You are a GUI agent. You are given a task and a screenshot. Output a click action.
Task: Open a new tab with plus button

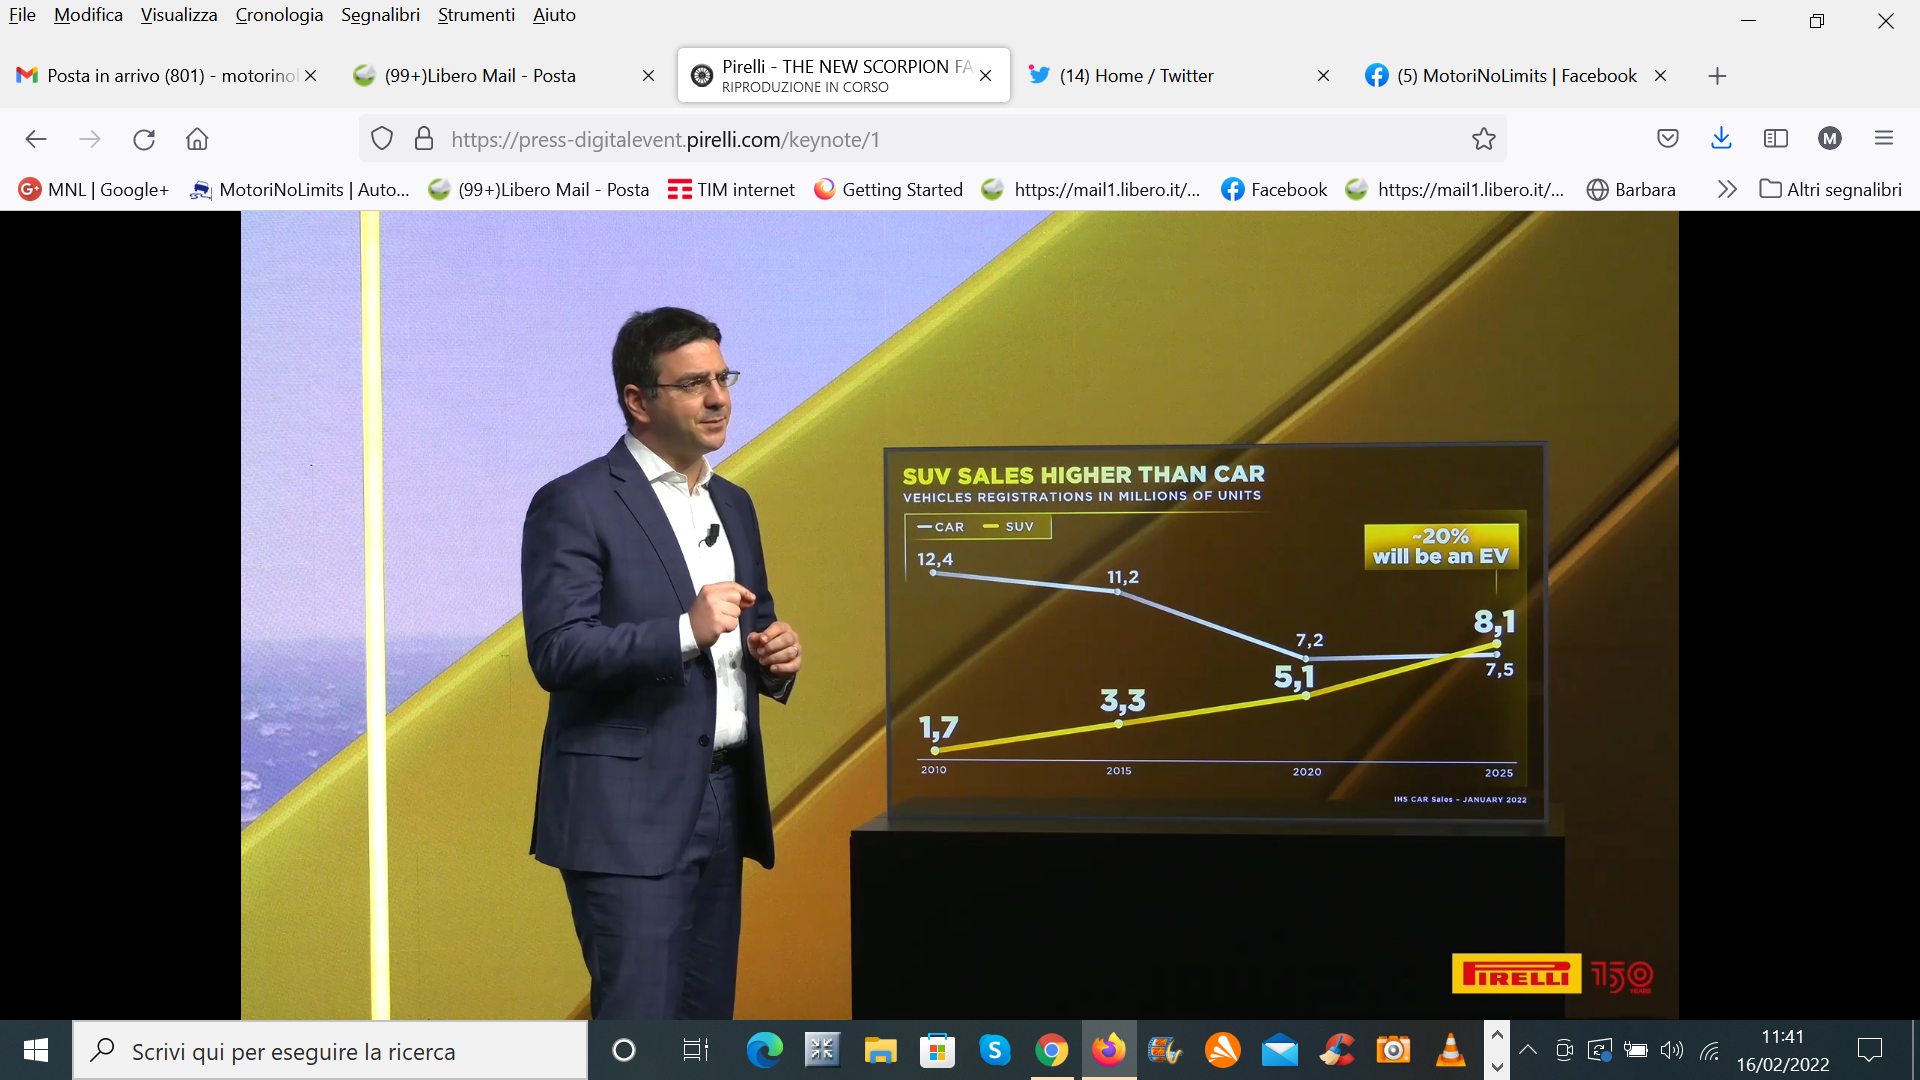pyautogui.click(x=1717, y=76)
